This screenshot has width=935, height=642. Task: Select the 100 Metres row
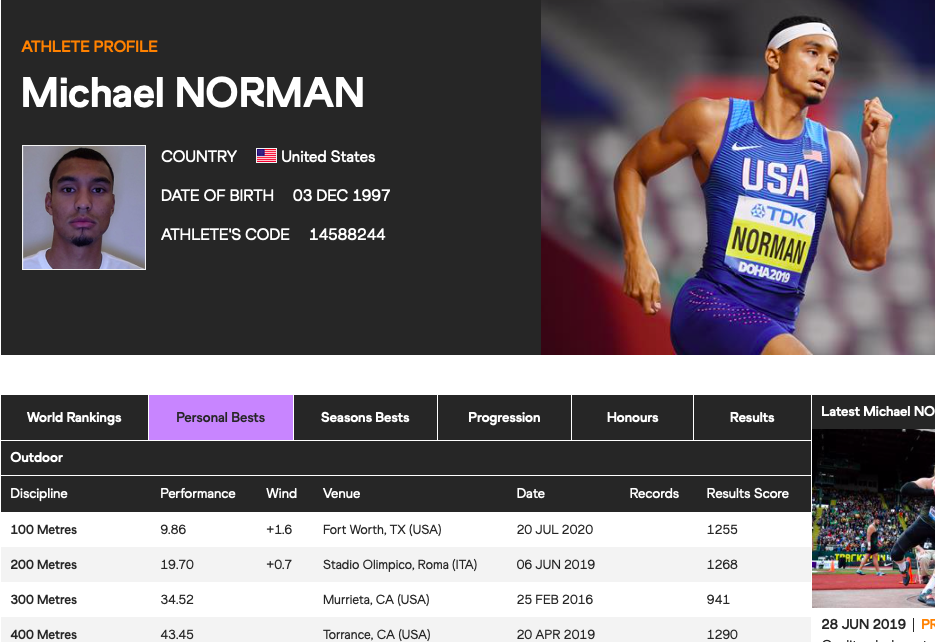(406, 529)
